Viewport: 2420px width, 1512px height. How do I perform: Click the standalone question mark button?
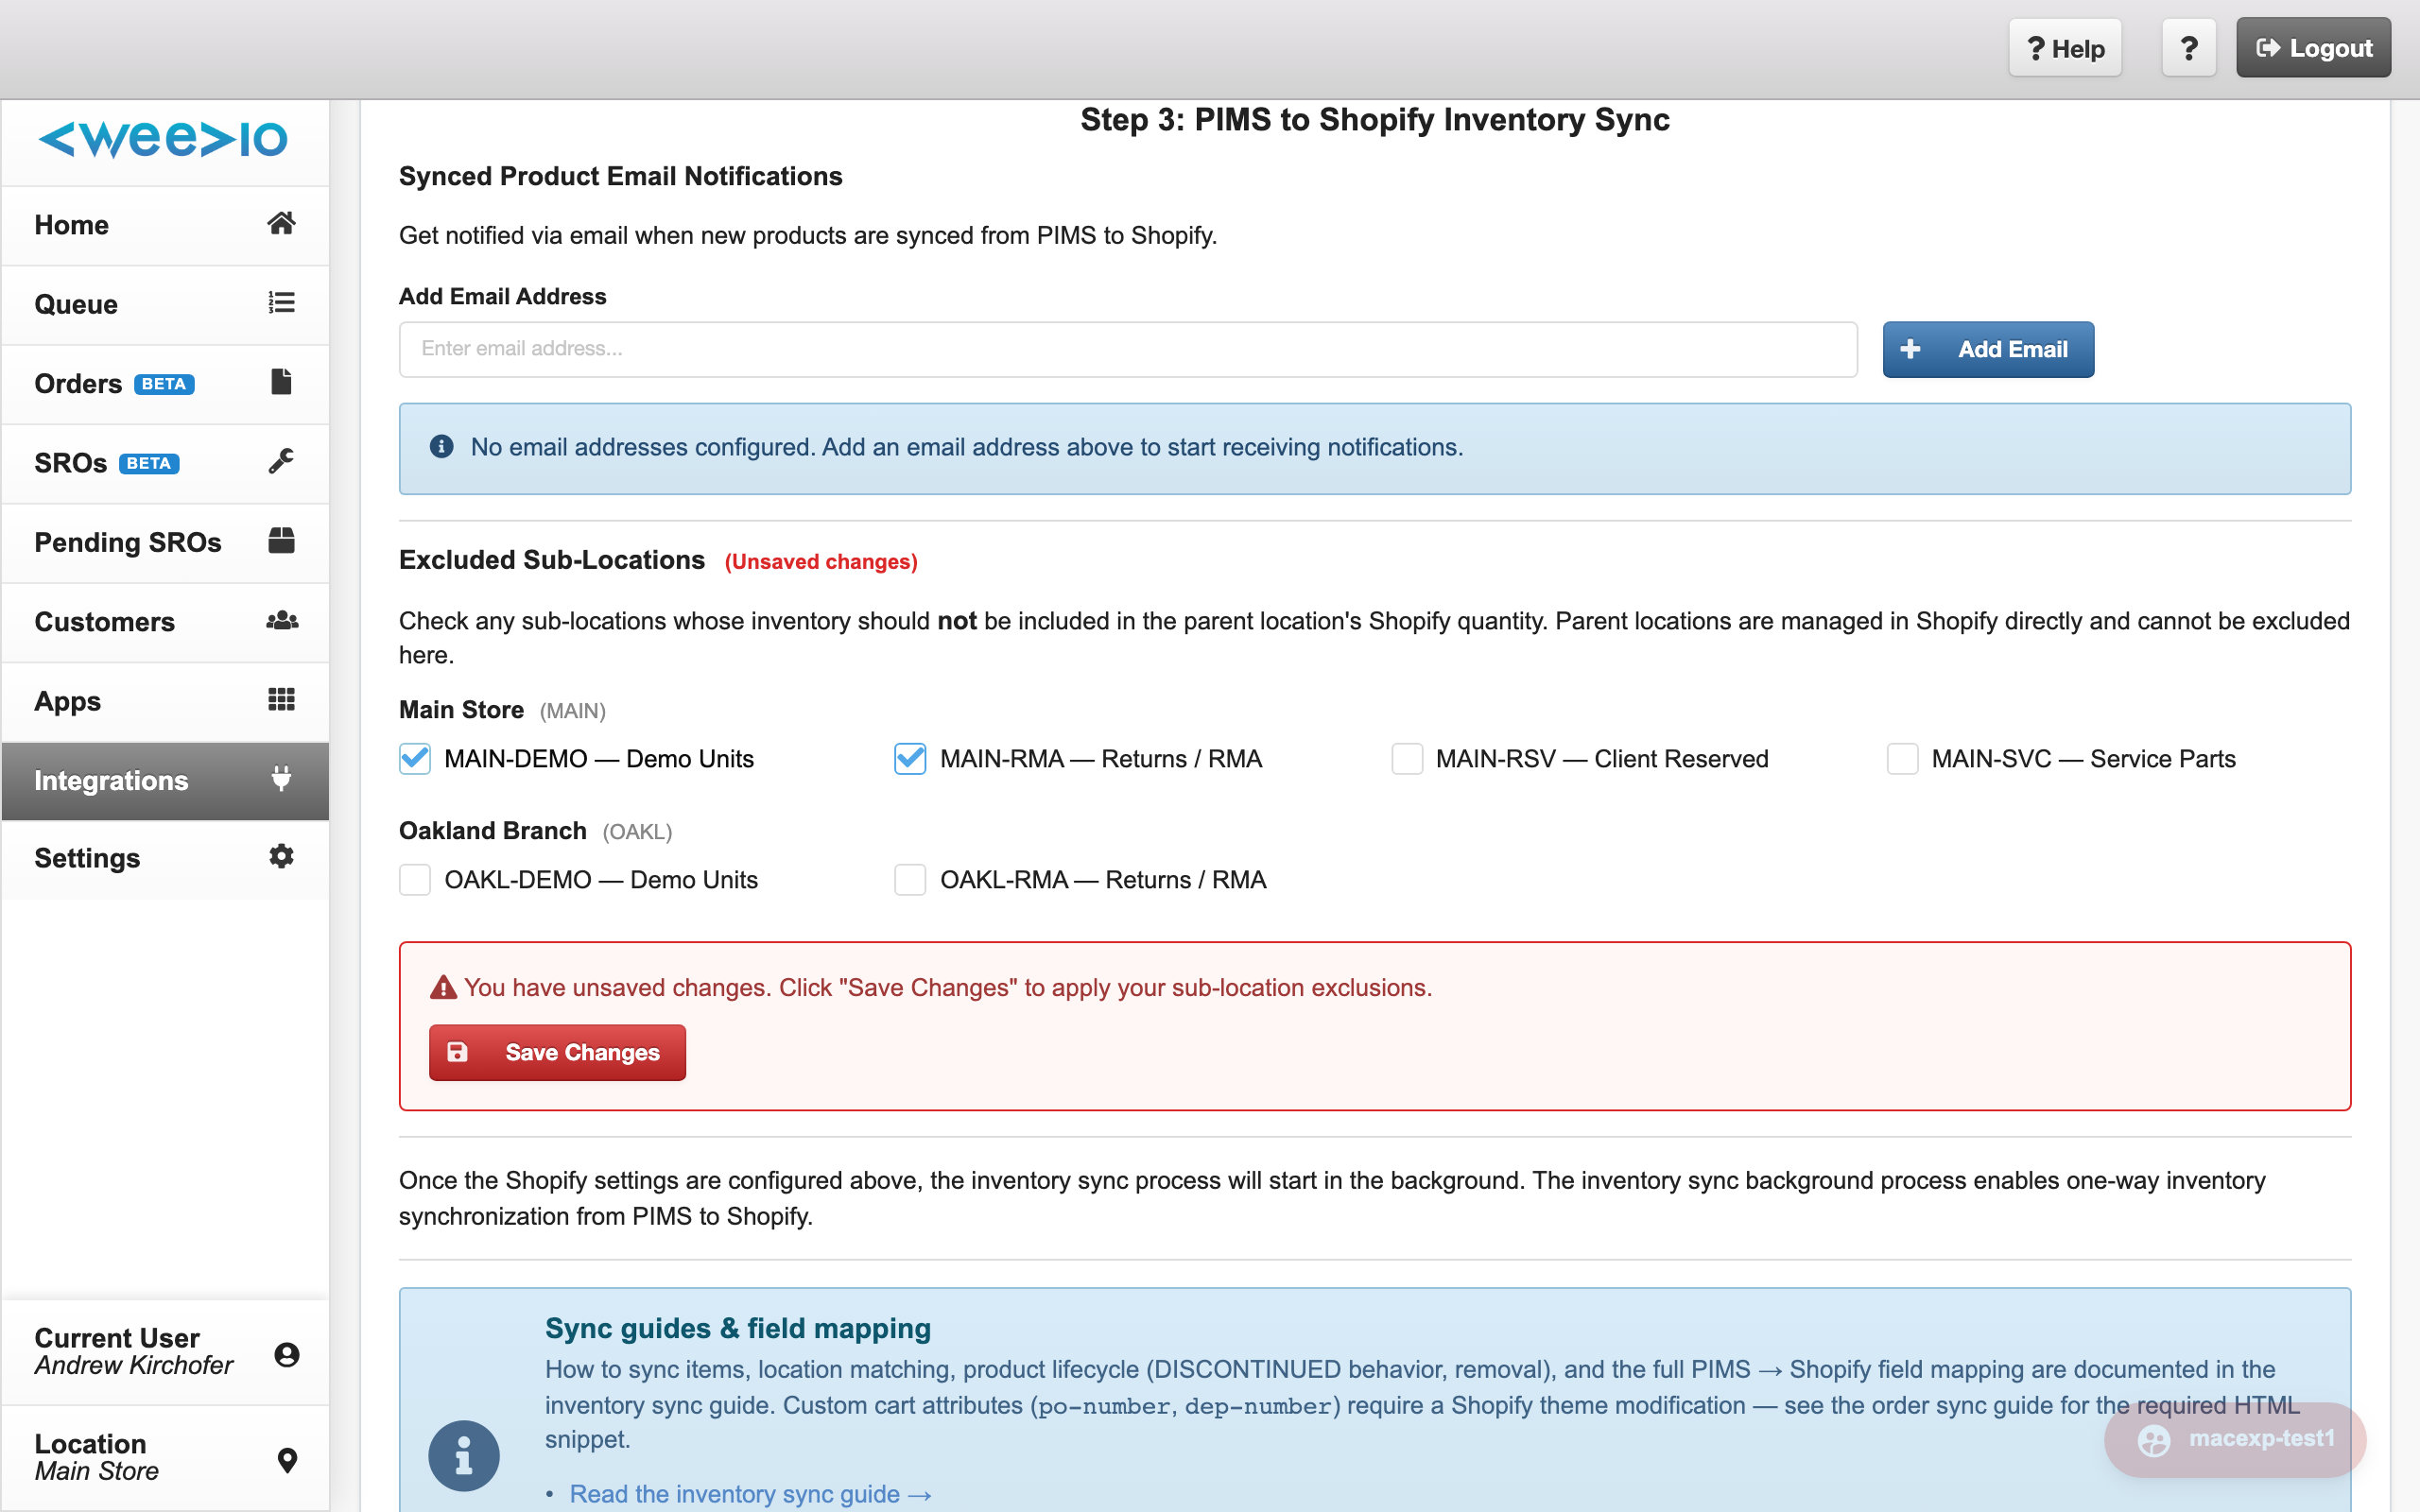2189,48
